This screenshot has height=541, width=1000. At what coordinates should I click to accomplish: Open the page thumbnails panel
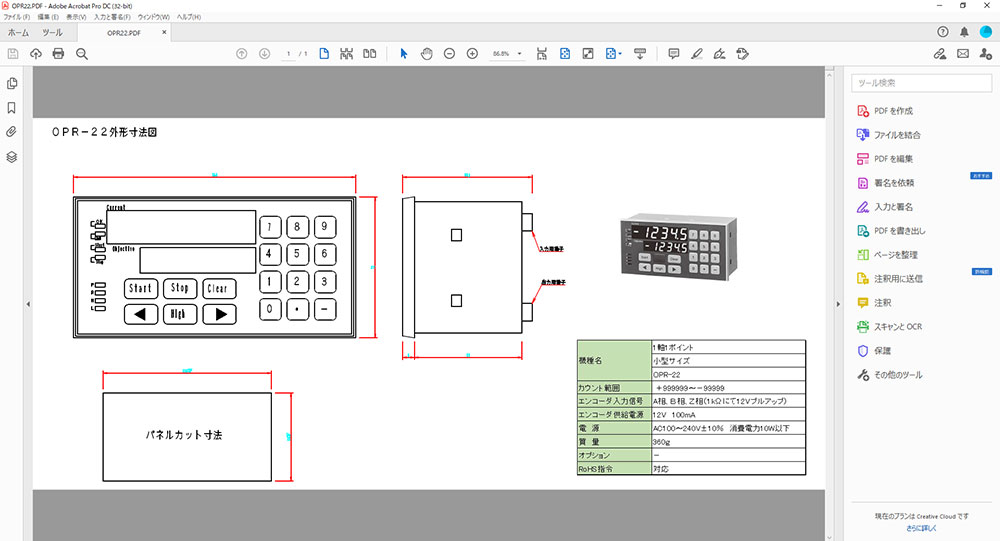tap(12, 83)
